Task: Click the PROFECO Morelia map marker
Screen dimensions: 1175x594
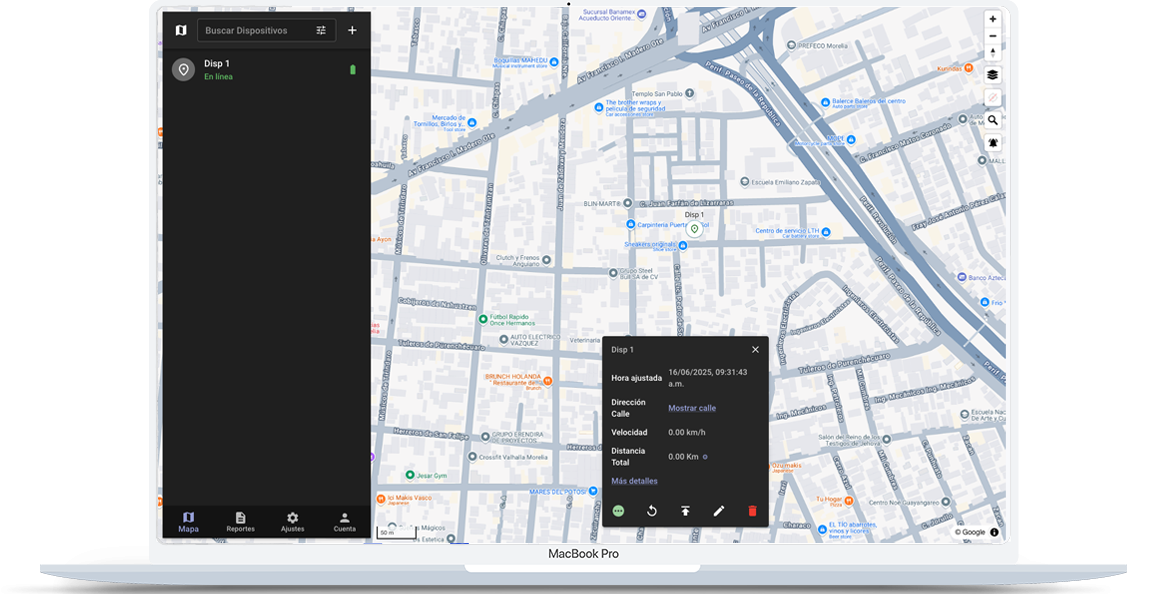Action: point(791,46)
